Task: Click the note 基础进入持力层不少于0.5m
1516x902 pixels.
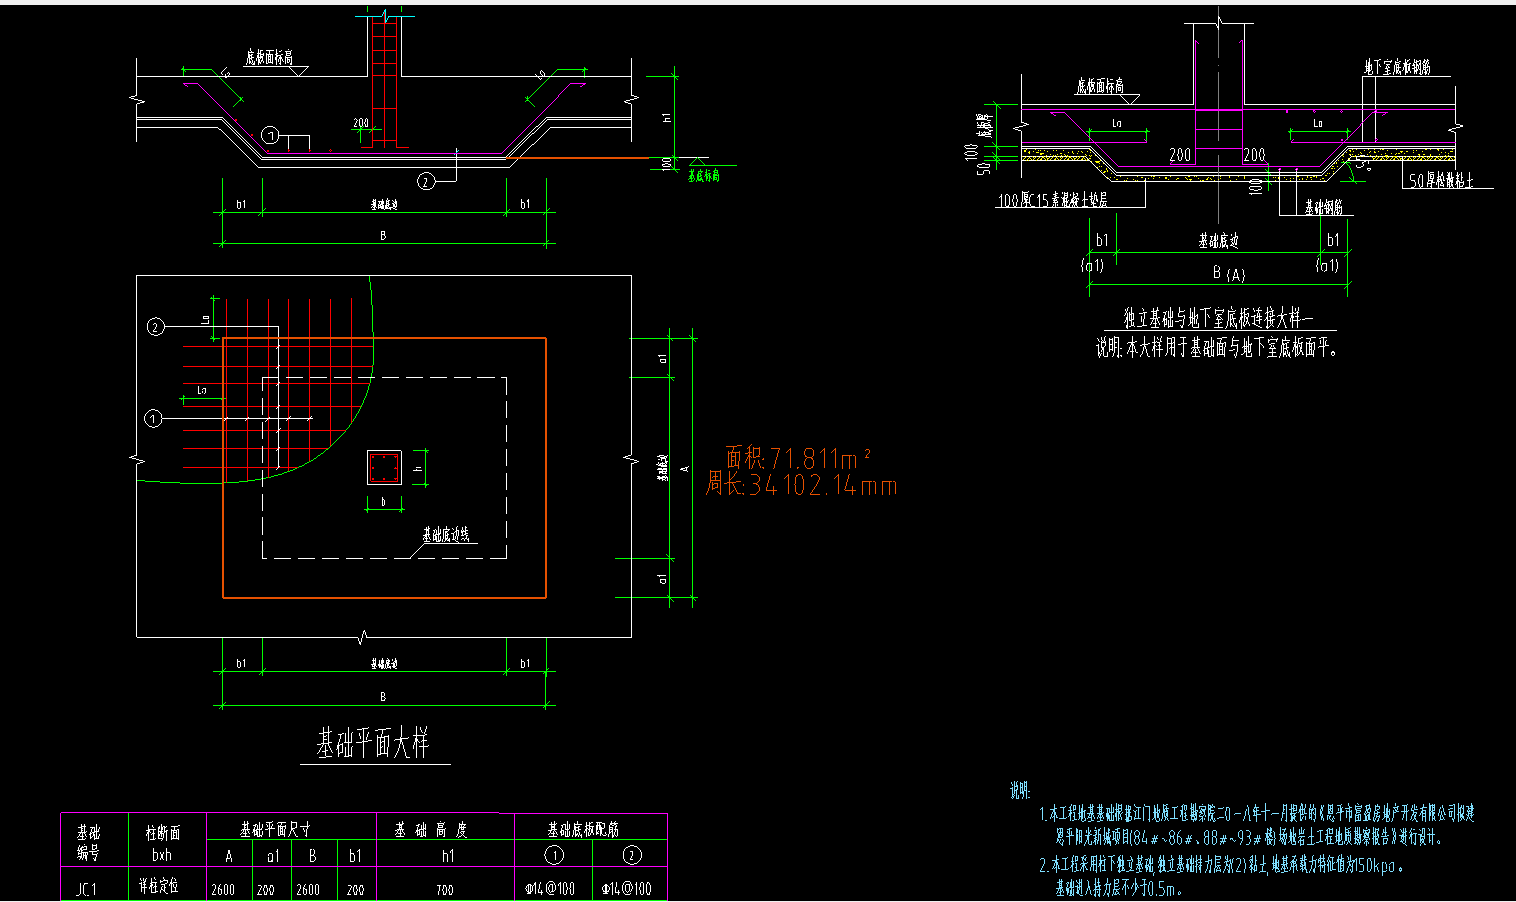Action: point(1119,888)
